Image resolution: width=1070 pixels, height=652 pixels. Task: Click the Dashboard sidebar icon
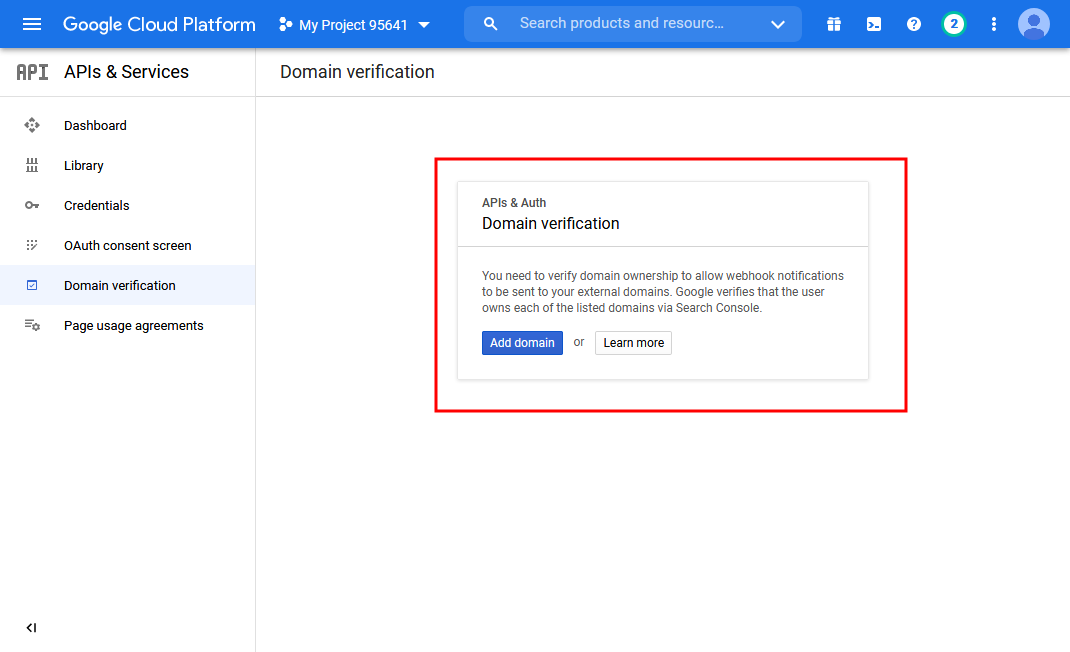click(31, 125)
